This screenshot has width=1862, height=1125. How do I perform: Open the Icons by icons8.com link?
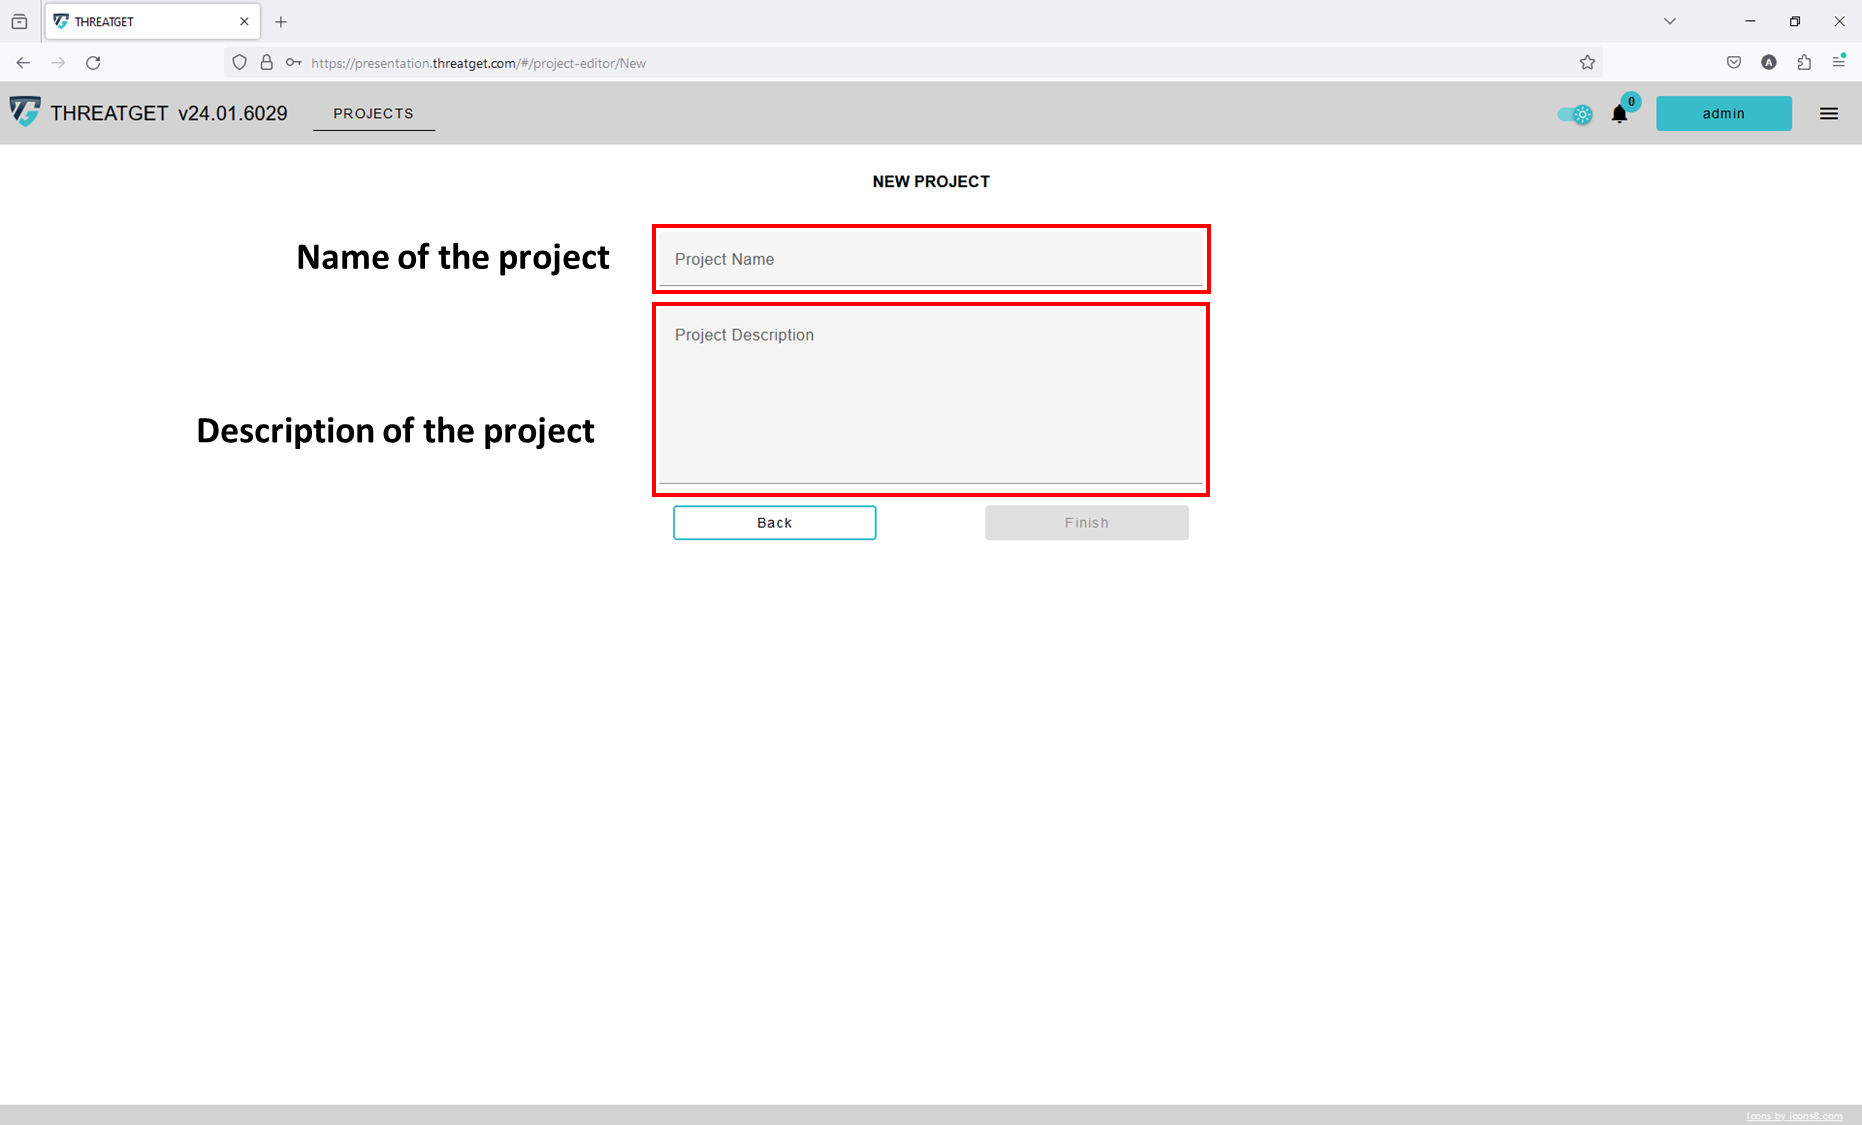[1794, 1116]
